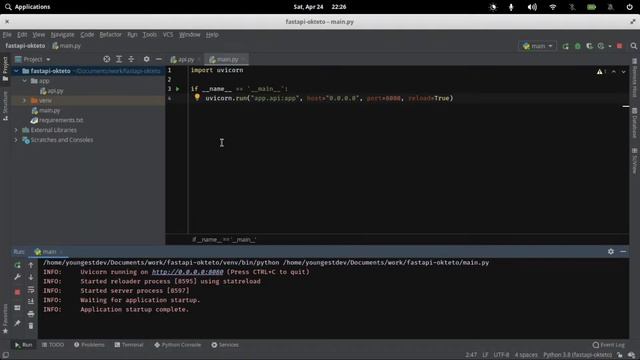Expand External Libraries node
Viewport: 640px width, 360px height.
click(x=16, y=130)
